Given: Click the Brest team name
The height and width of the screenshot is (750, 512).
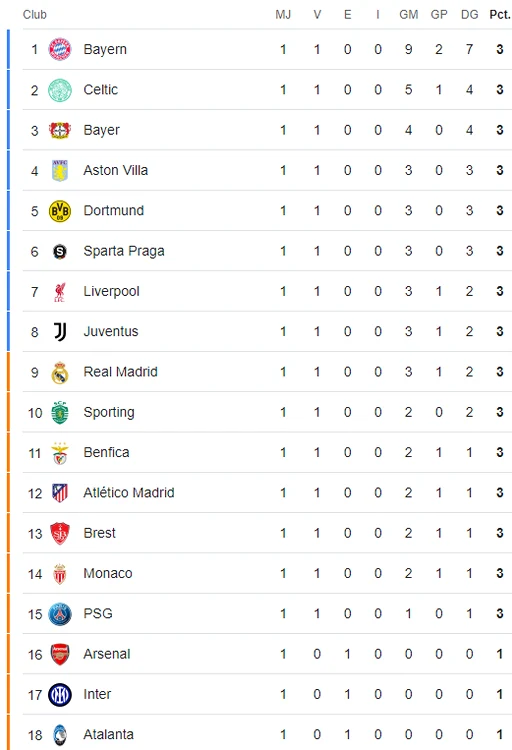Looking at the screenshot, I should tap(100, 533).
